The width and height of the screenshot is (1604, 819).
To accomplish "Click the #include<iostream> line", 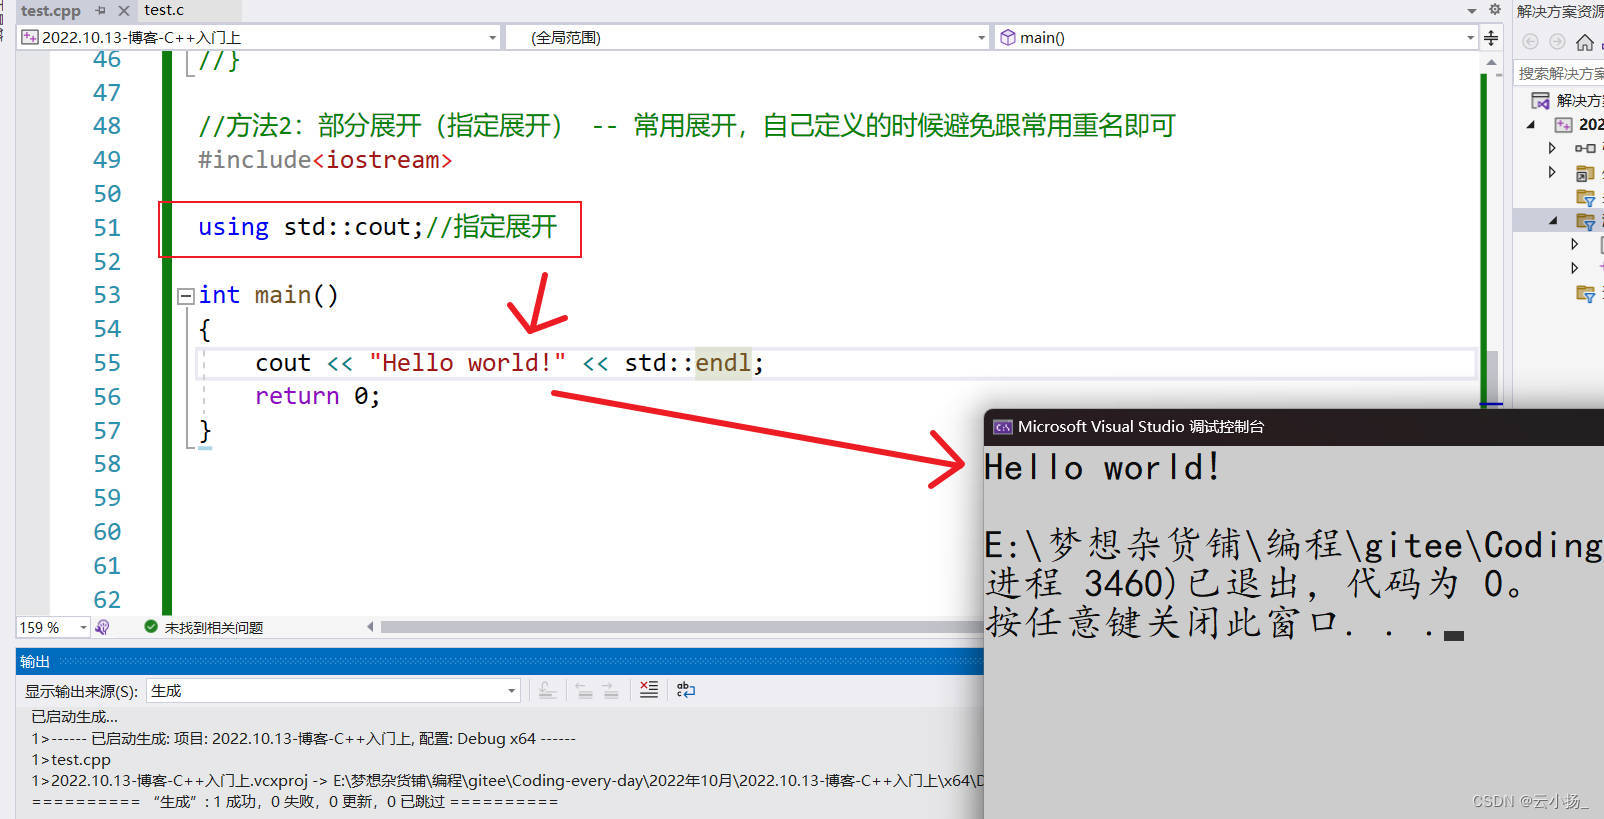I will tap(325, 160).
